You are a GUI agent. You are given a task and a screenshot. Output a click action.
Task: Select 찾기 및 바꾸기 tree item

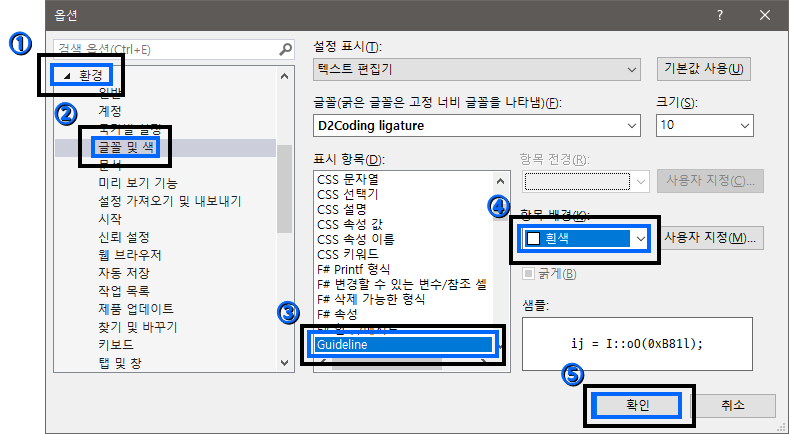tap(138, 327)
